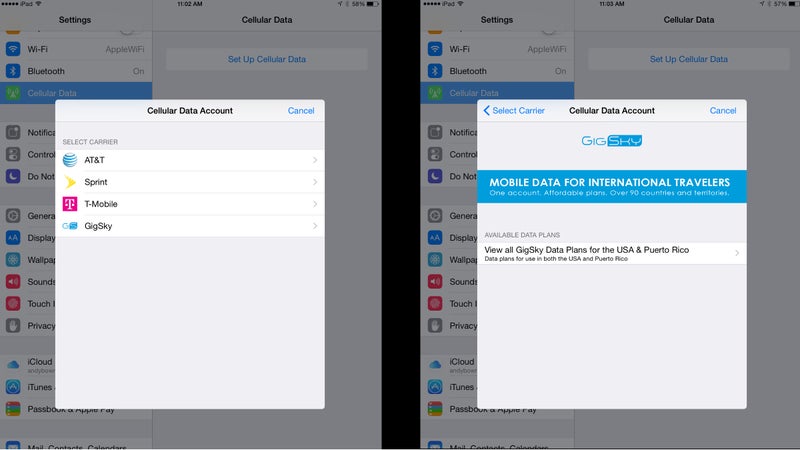
Task: Tap Set Up Cellular Data on left screen
Action: point(267,59)
